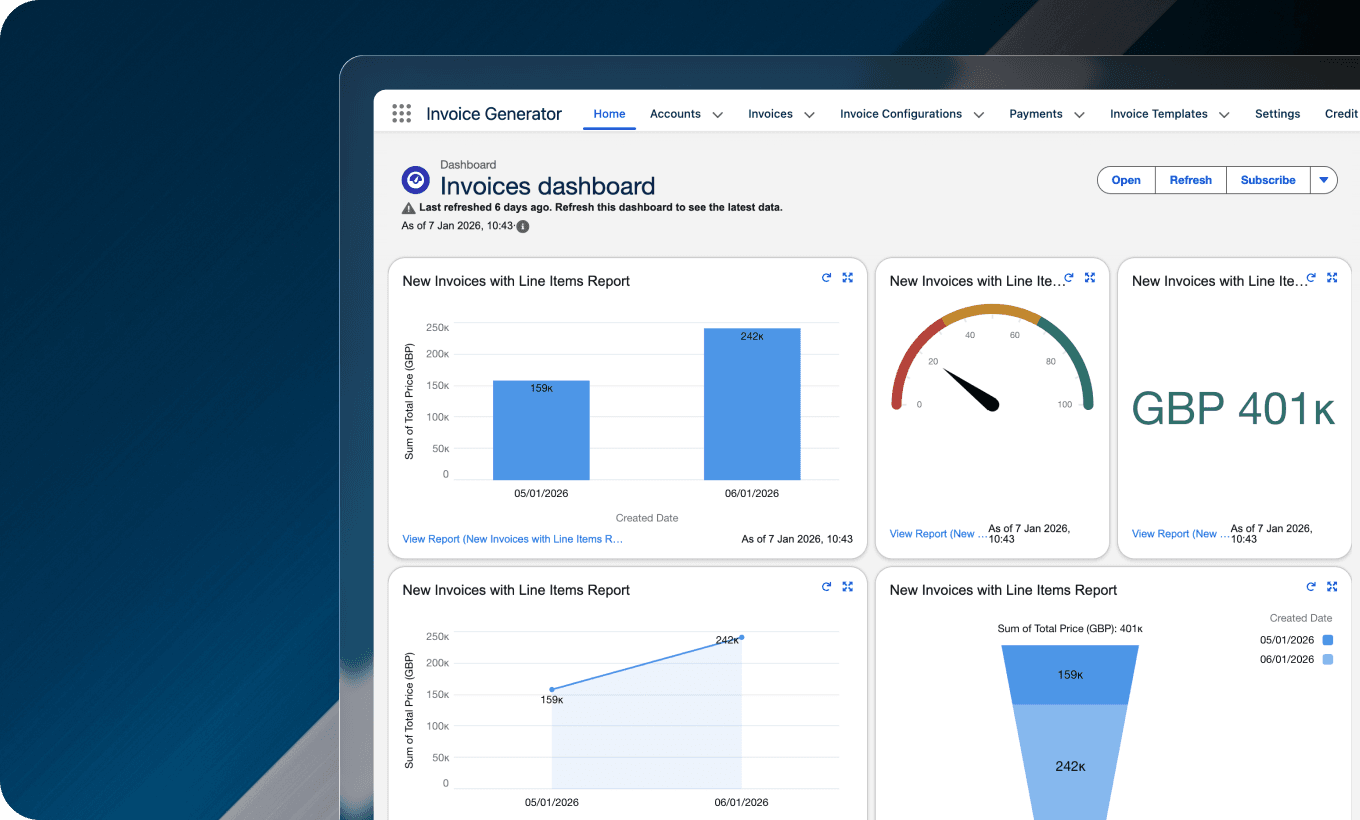Click the warning triangle icon near refresh message
This screenshot has width=1360, height=820.
pyautogui.click(x=408, y=206)
